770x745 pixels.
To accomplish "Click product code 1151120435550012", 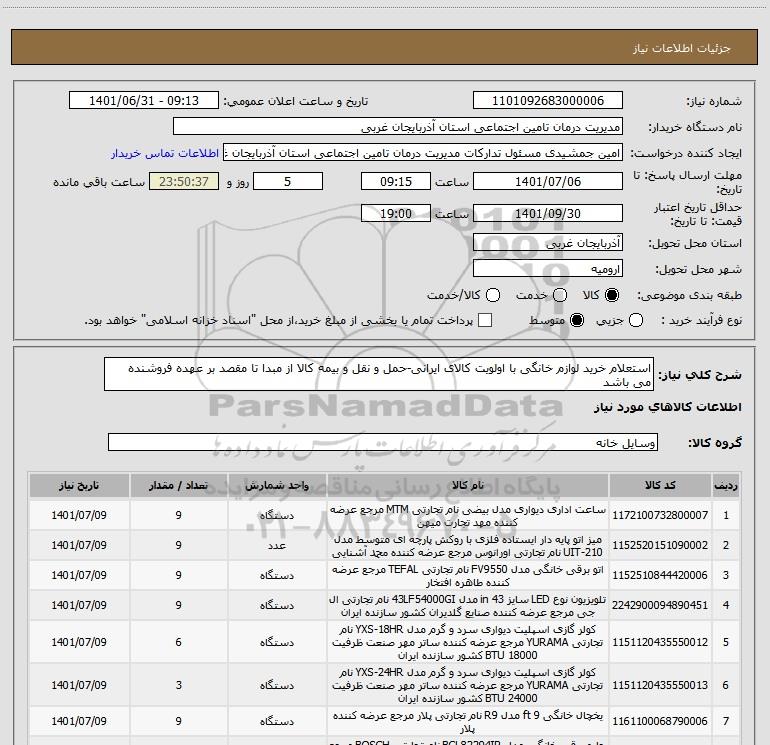I will 660,642.
